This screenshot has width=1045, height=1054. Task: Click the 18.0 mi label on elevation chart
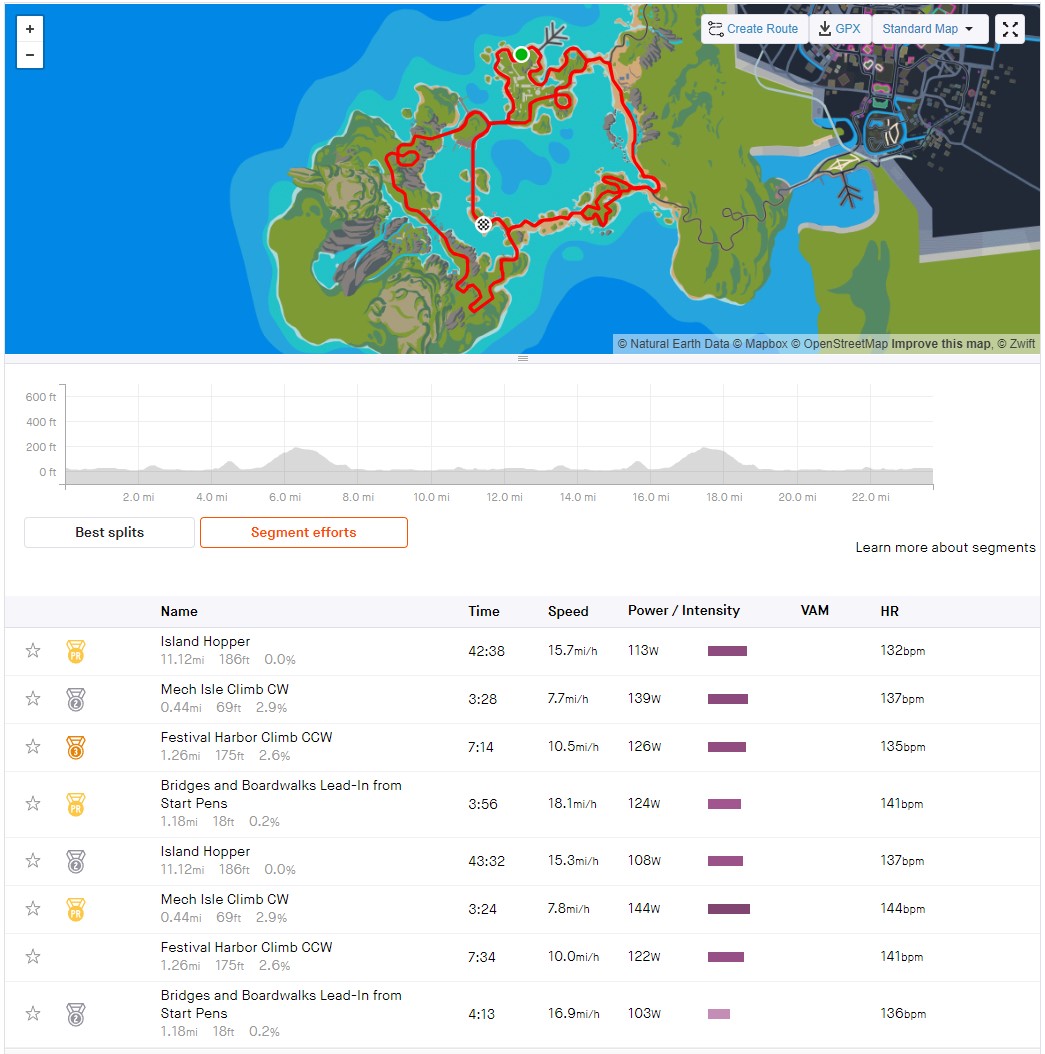(724, 497)
